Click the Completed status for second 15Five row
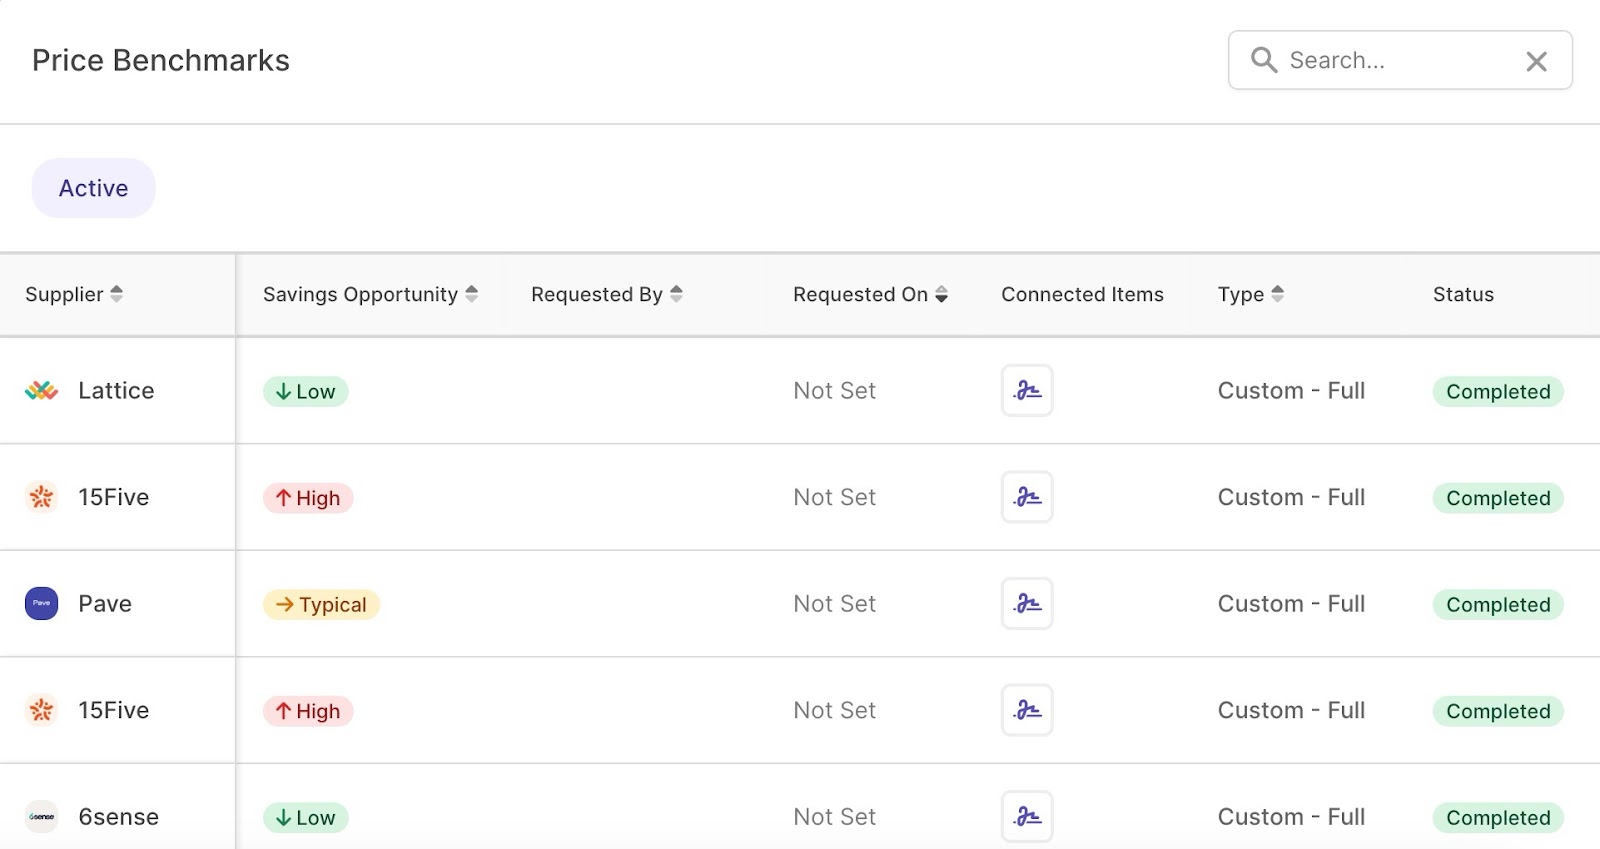The image size is (1600, 849). point(1498,711)
